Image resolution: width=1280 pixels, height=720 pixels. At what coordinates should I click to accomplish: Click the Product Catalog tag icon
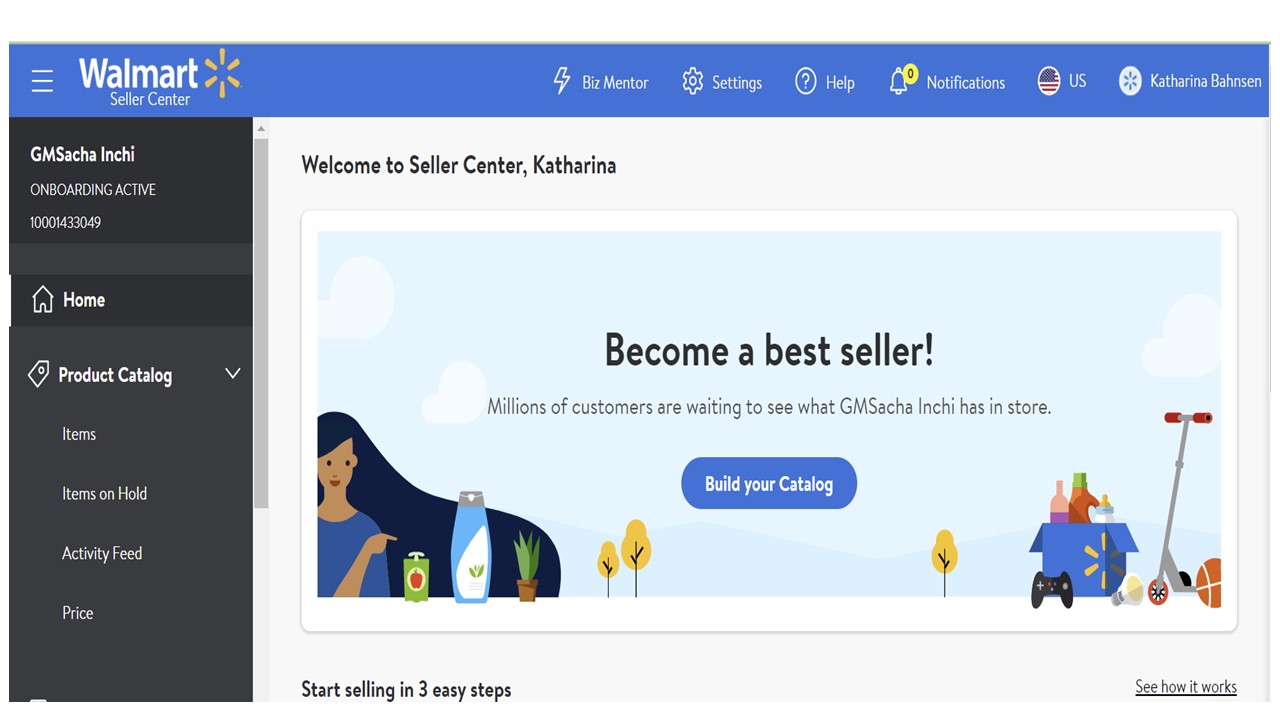click(38, 375)
